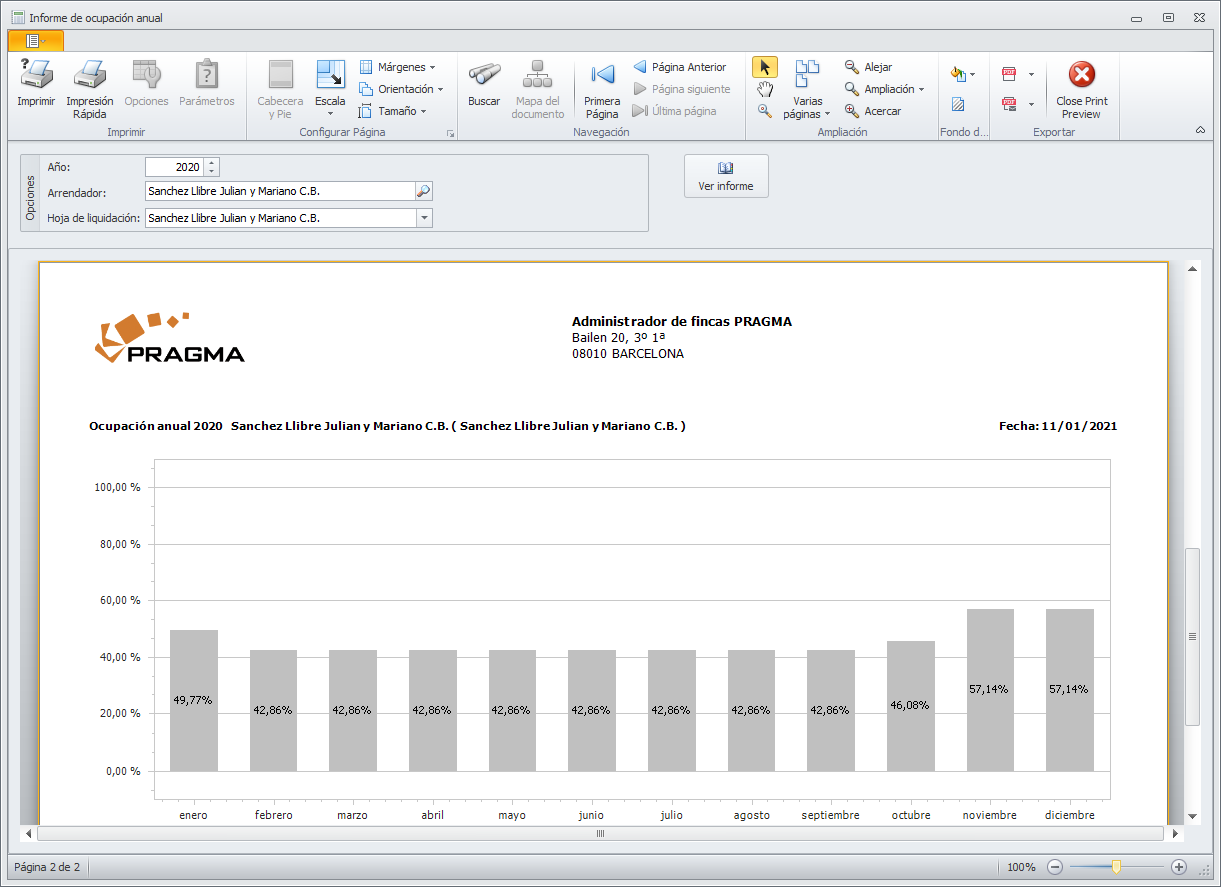Open Hoja de liquidación combo box

pyautogui.click(x=424, y=218)
